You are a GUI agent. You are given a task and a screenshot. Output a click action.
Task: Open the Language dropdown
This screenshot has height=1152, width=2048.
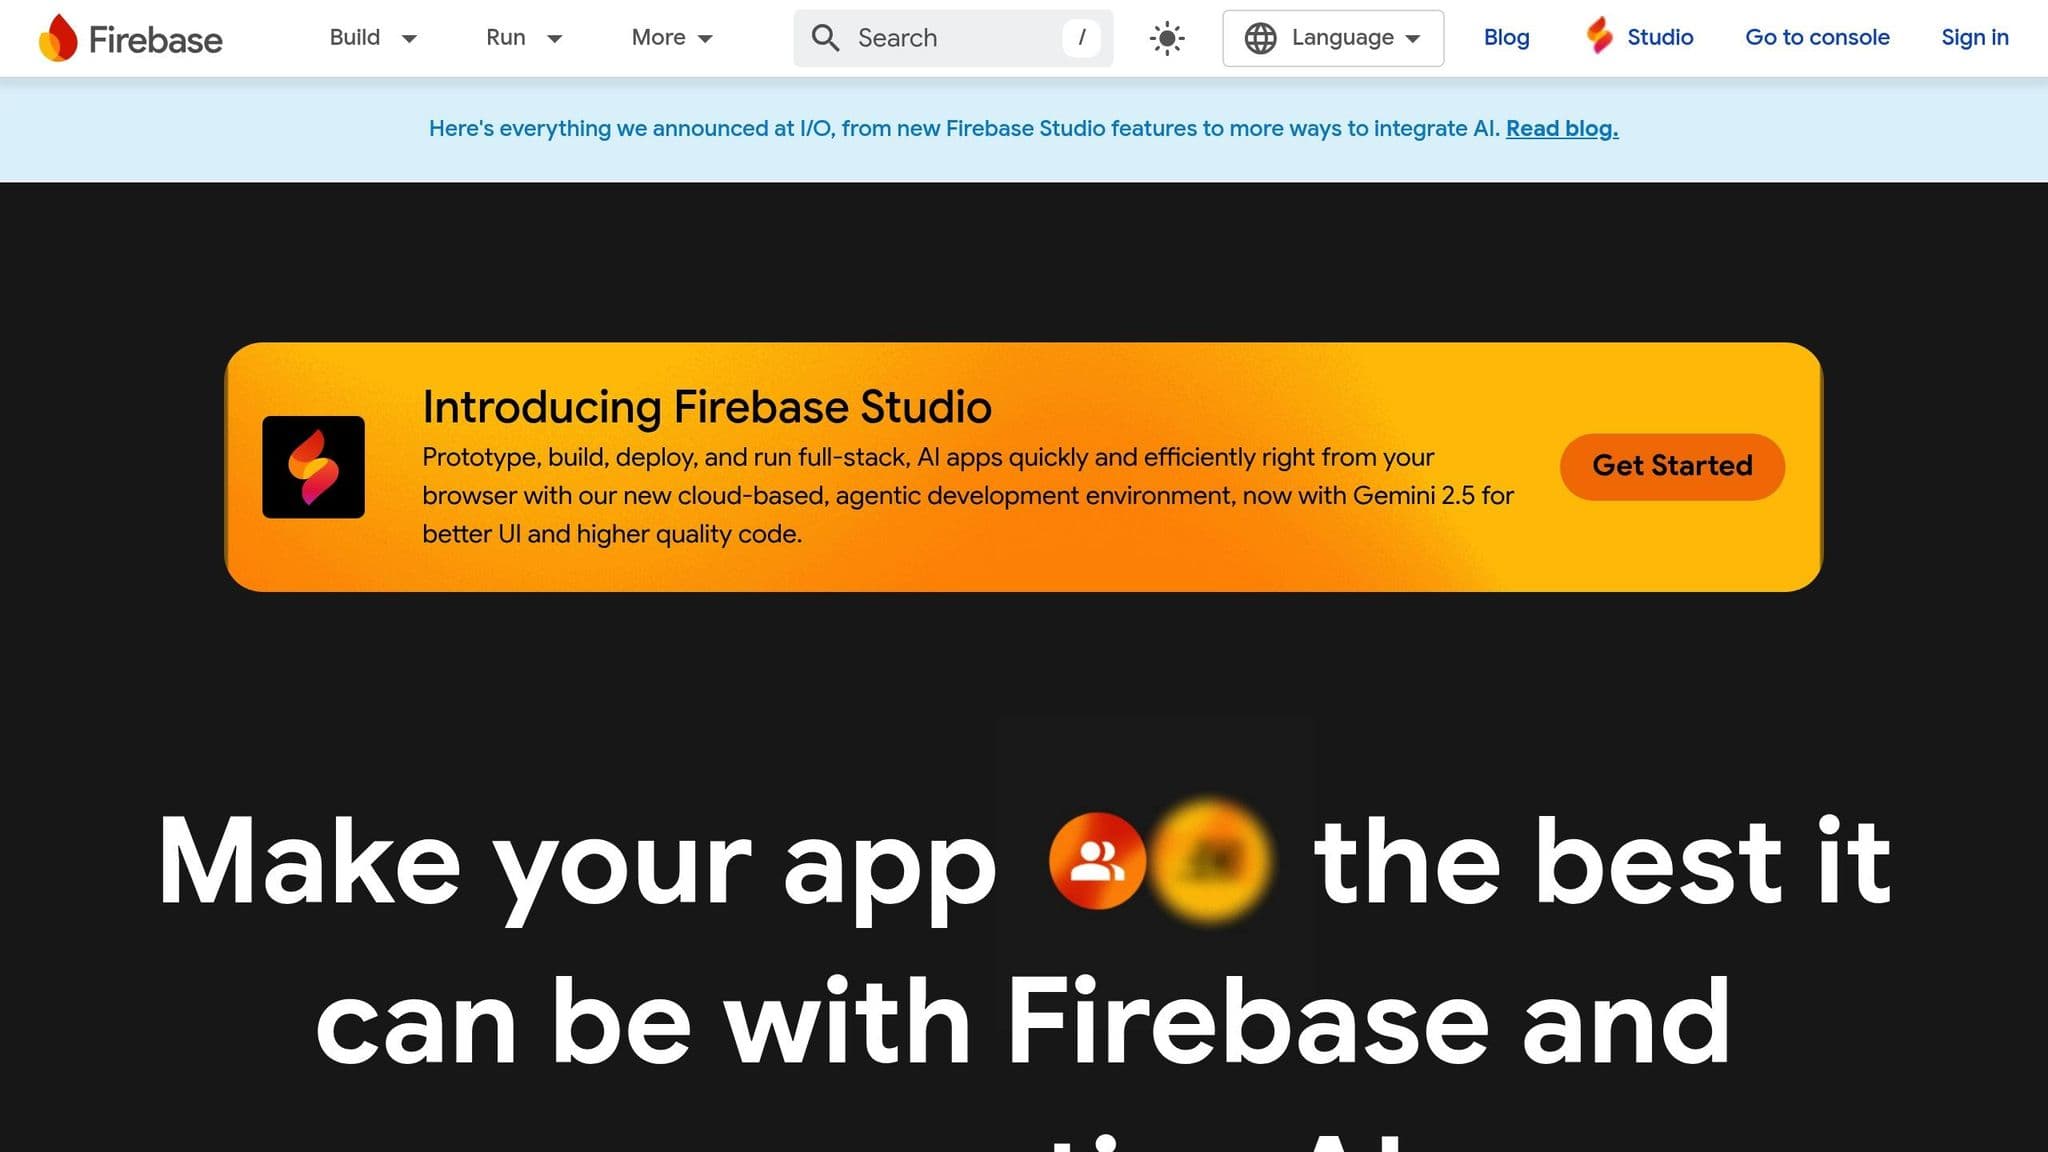pyautogui.click(x=1333, y=38)
